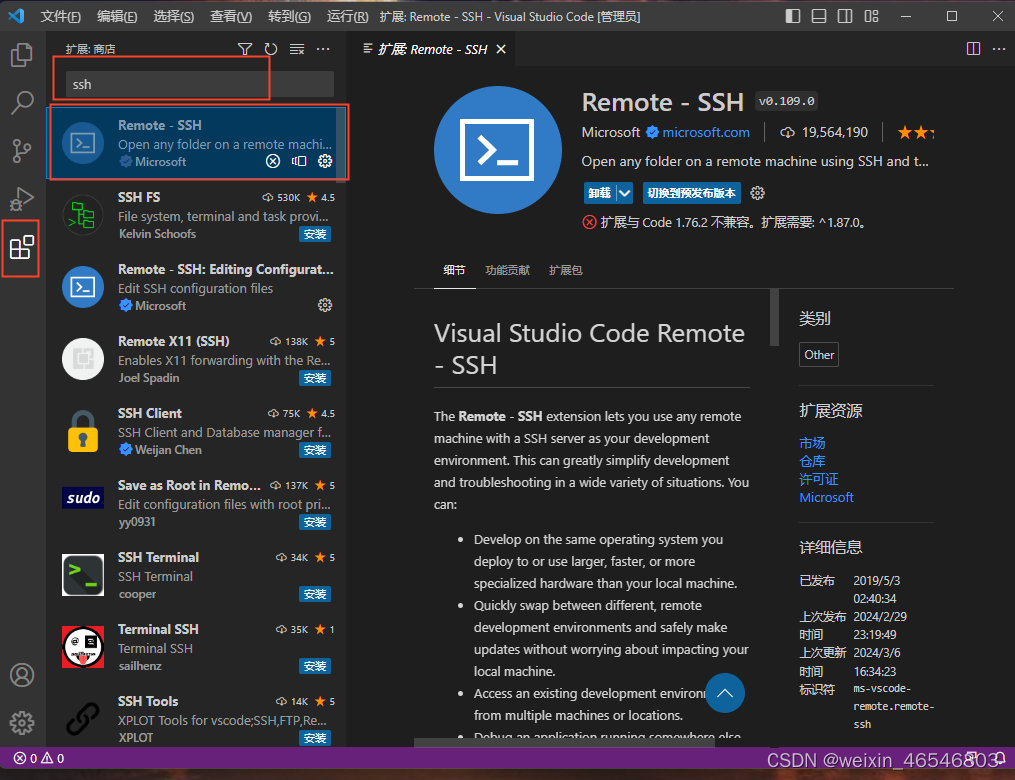
Task: Select the SSH FS extension entry
Action: pos(196,216)
